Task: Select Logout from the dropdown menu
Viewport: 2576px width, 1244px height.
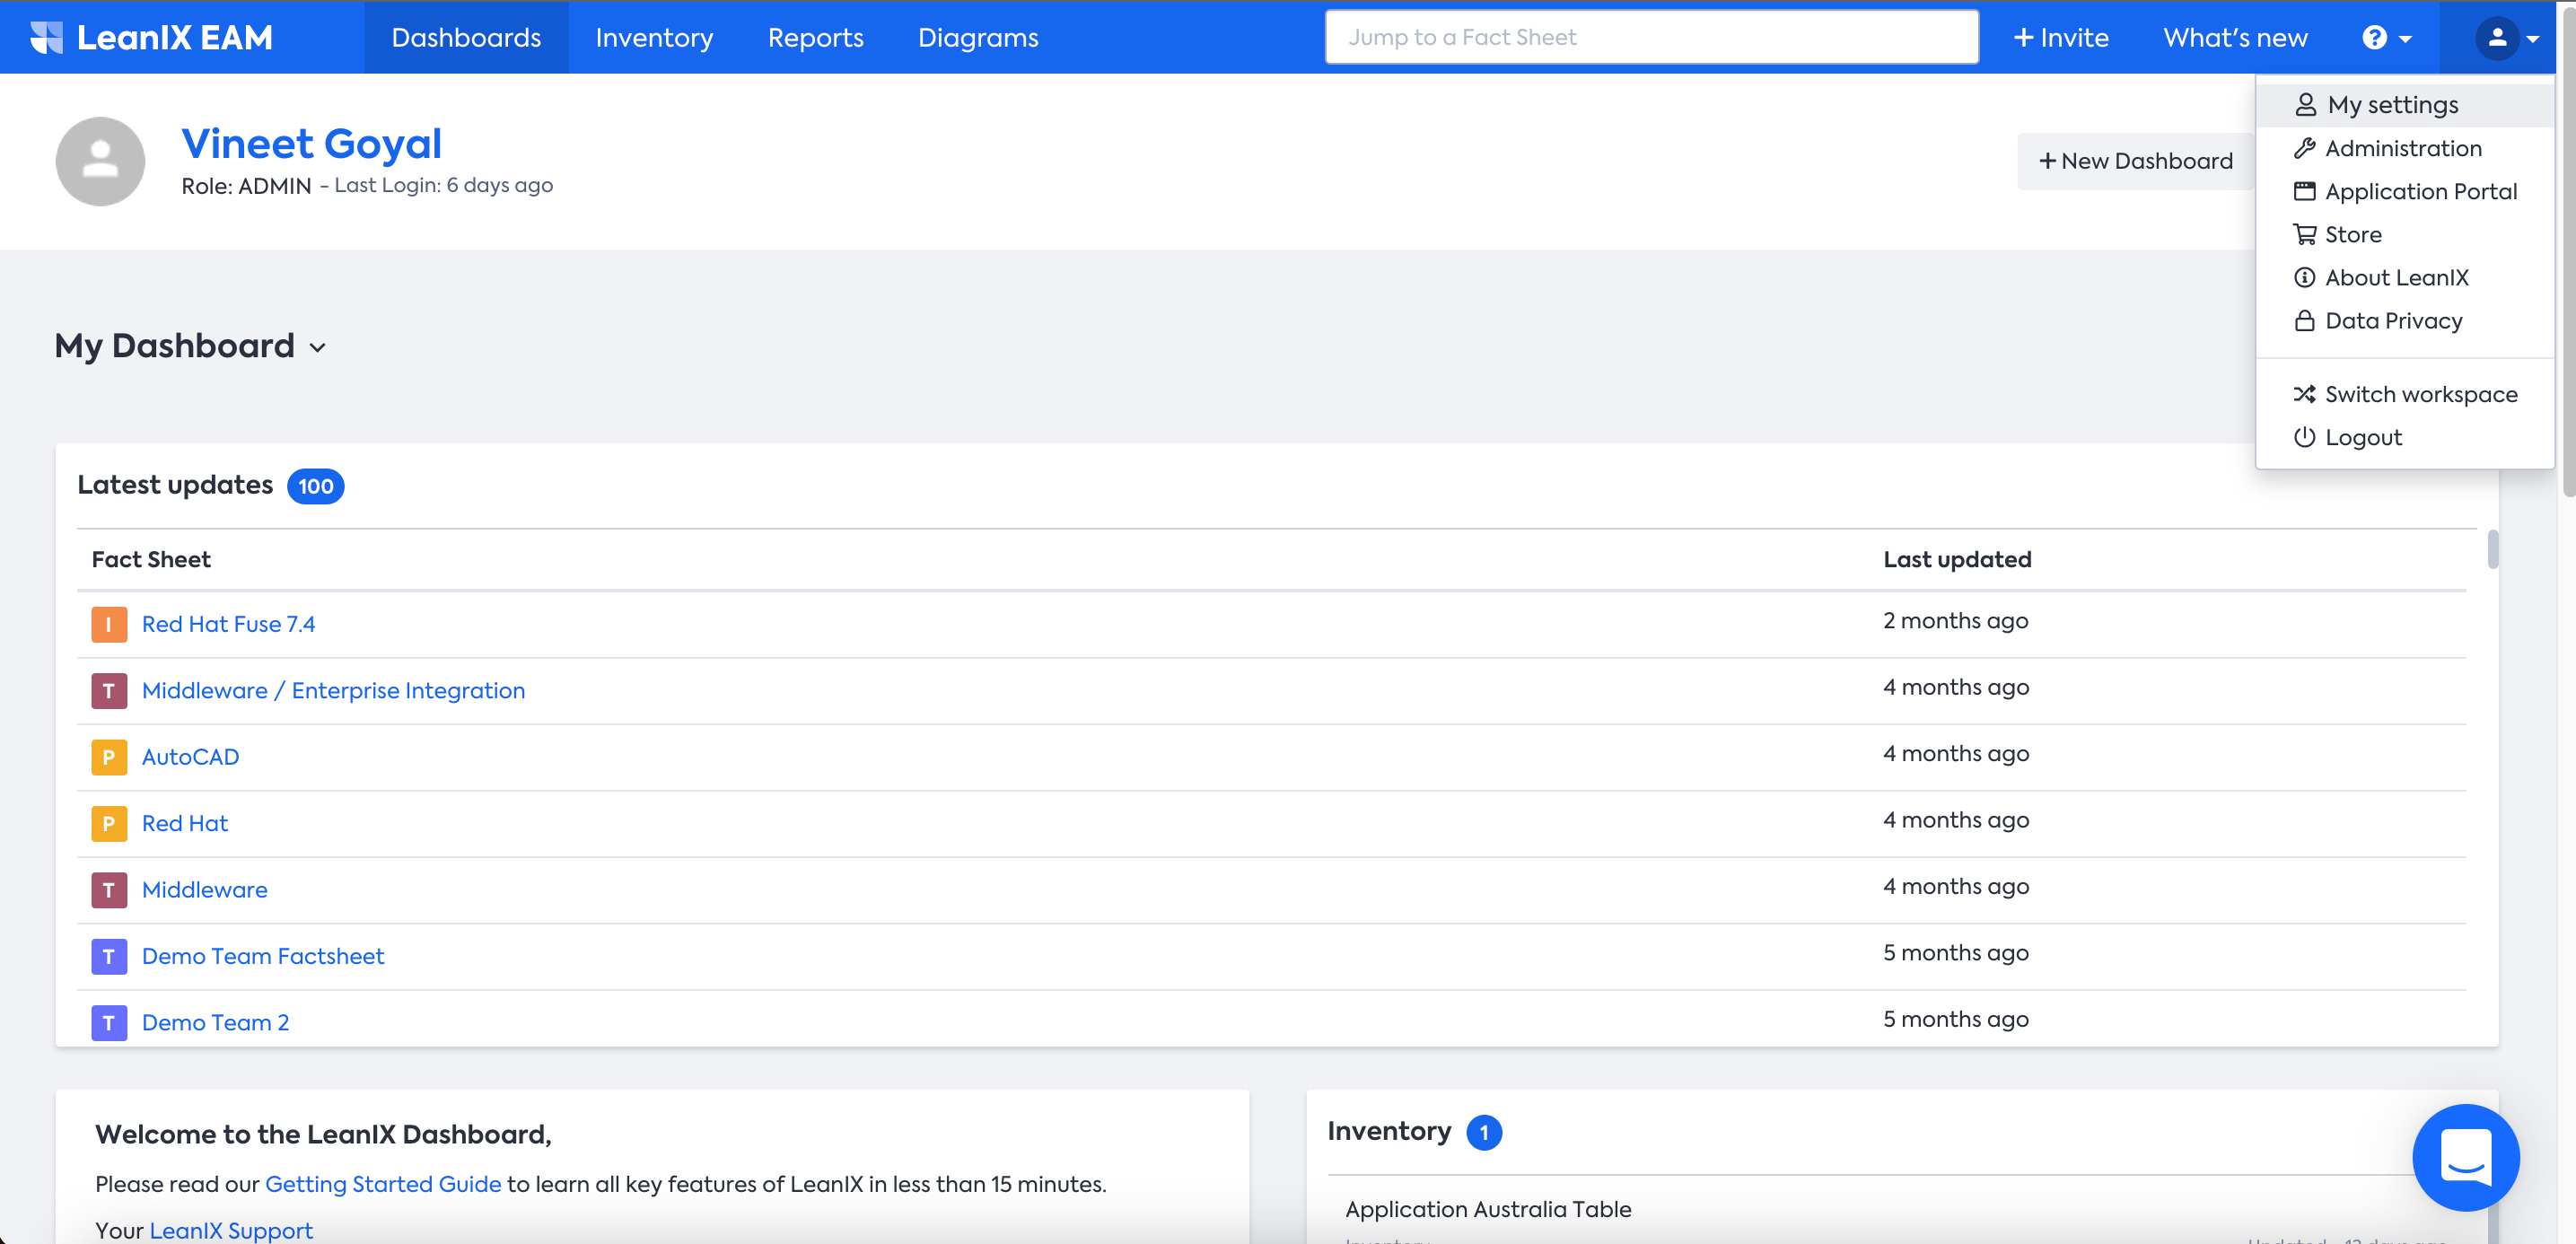Action: (x=2362, y=437)
